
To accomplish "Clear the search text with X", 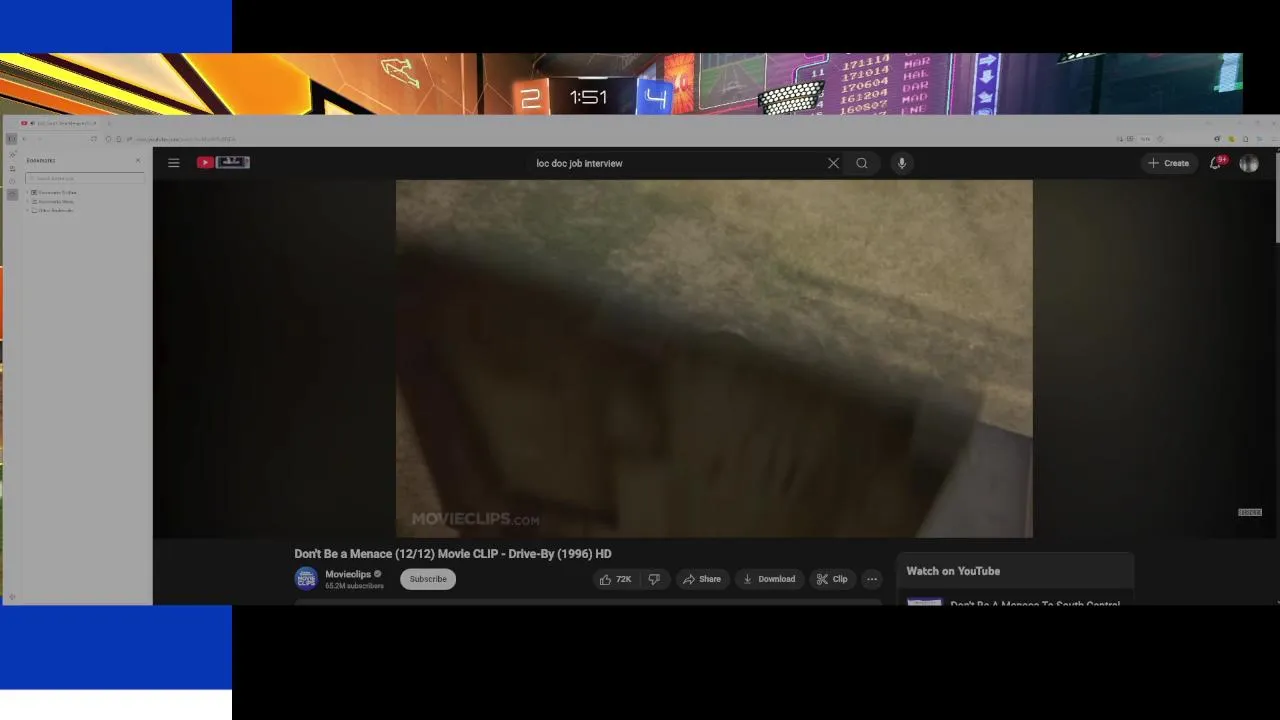I will click(833, 163).
